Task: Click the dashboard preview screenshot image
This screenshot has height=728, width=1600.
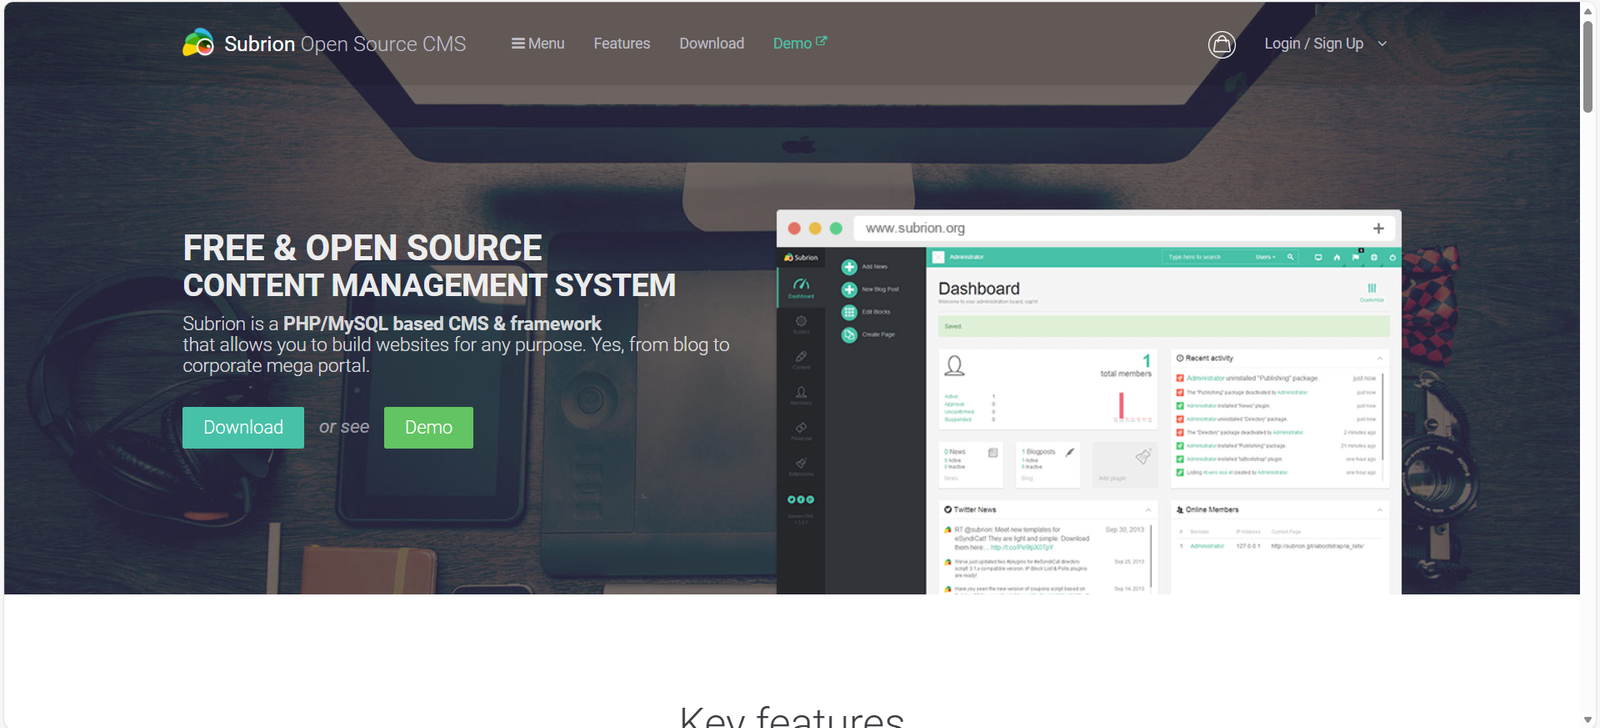Action: click(x=1089, y=402)
